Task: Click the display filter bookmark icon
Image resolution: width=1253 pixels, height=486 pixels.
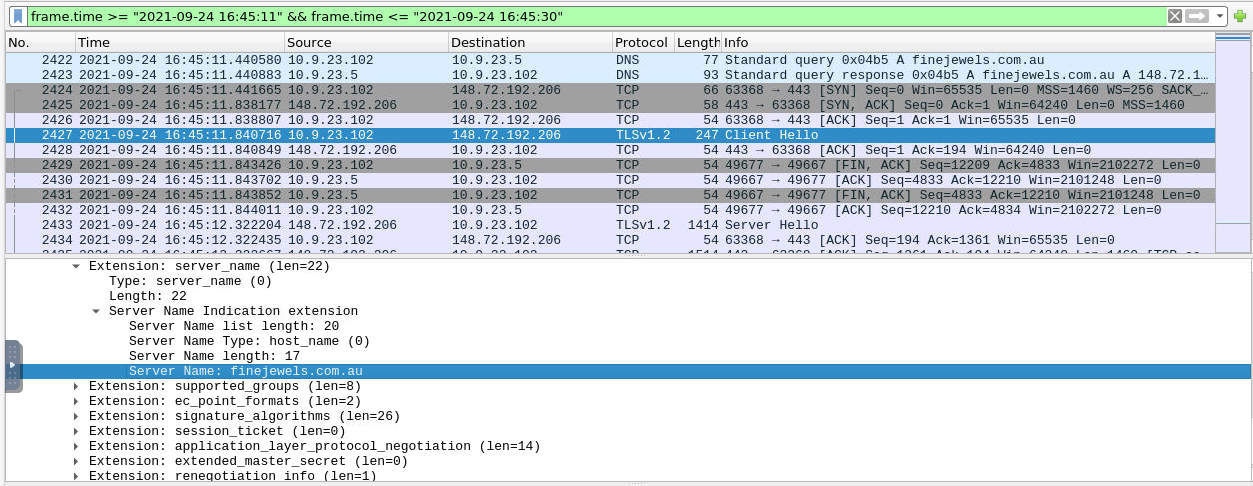Action: pos(18,16)
